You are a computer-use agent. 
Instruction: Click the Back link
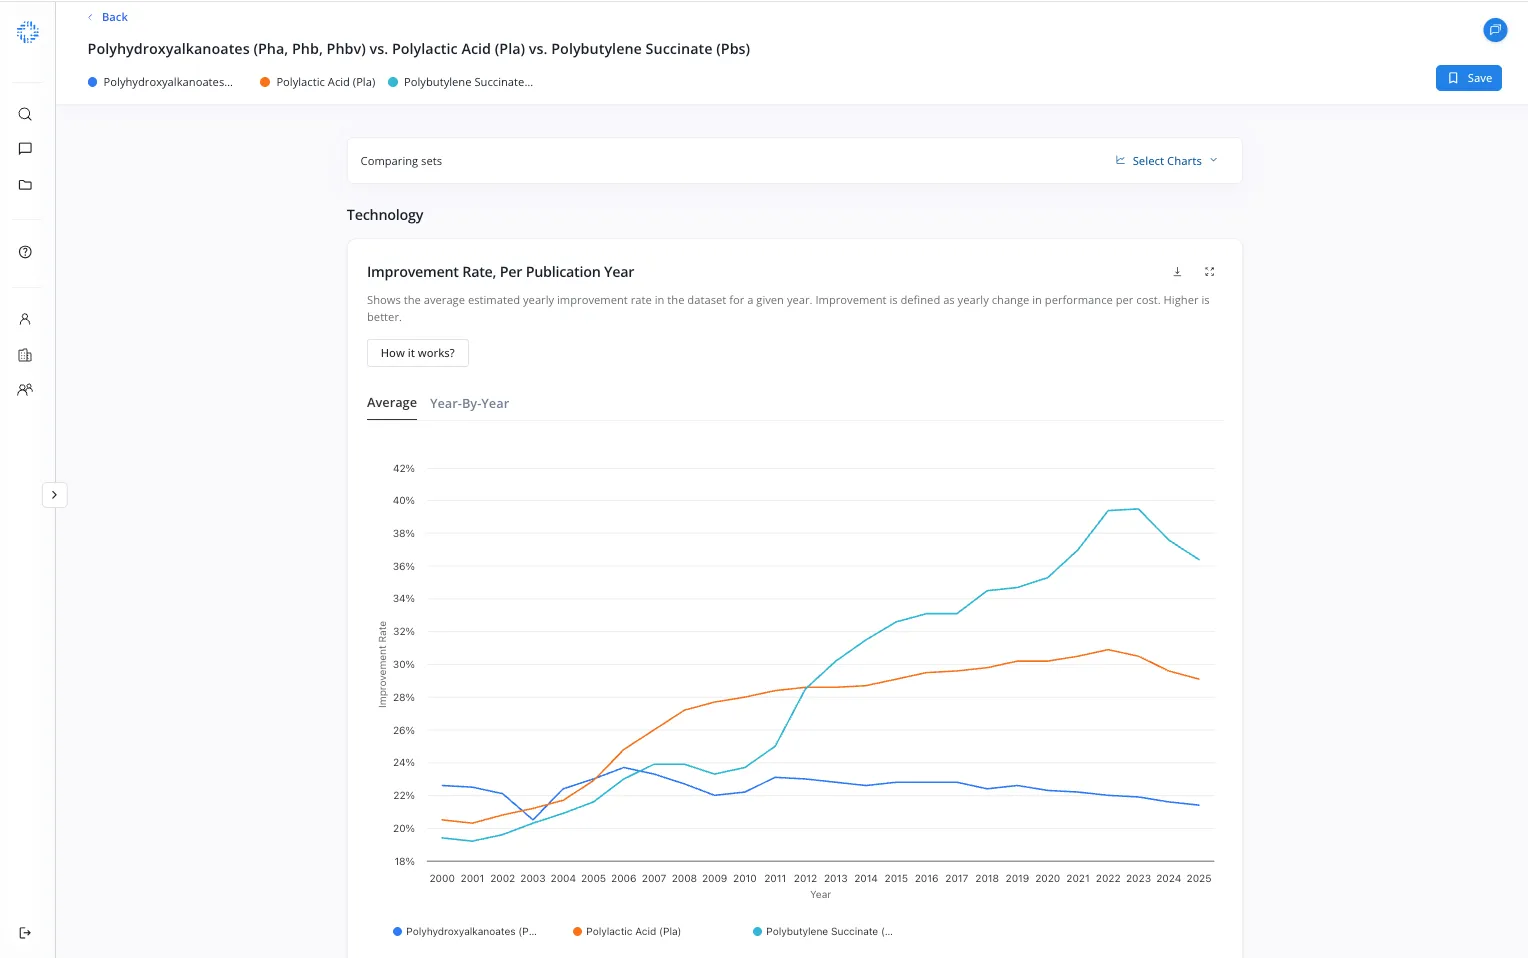pyautogui.click(x=108, y=17)
